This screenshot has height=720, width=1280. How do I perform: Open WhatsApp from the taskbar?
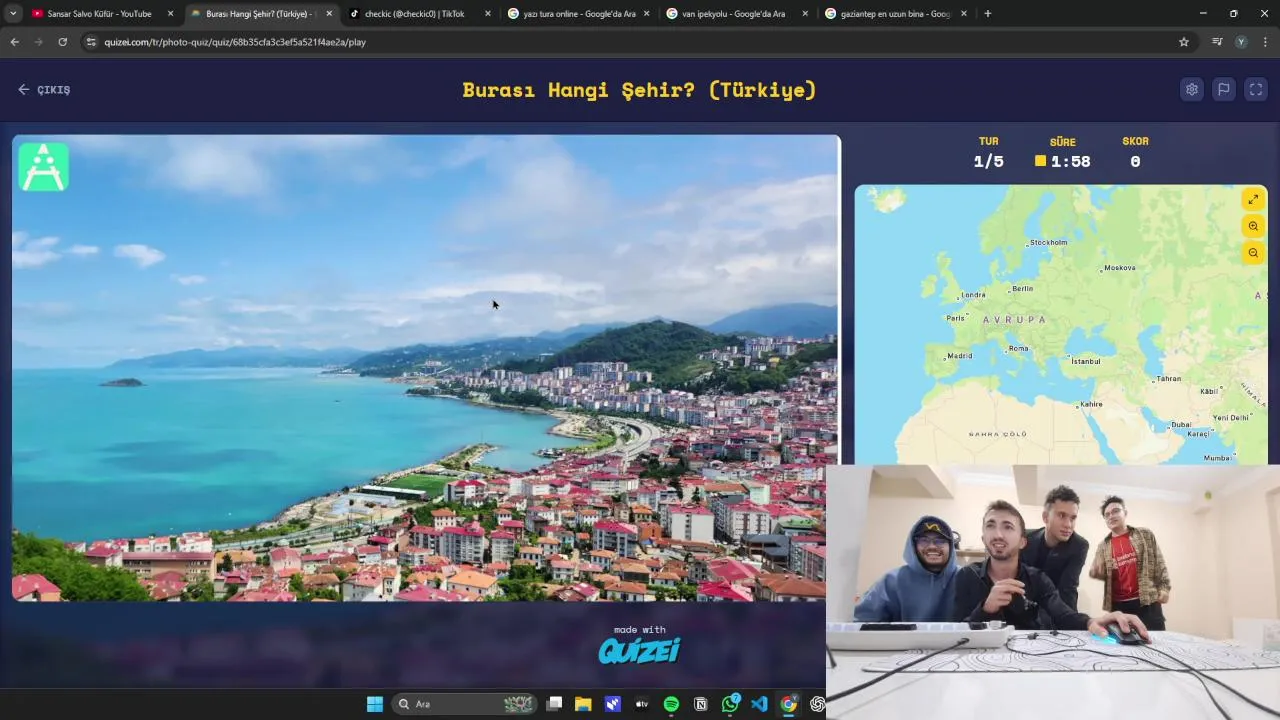point(730,704)
